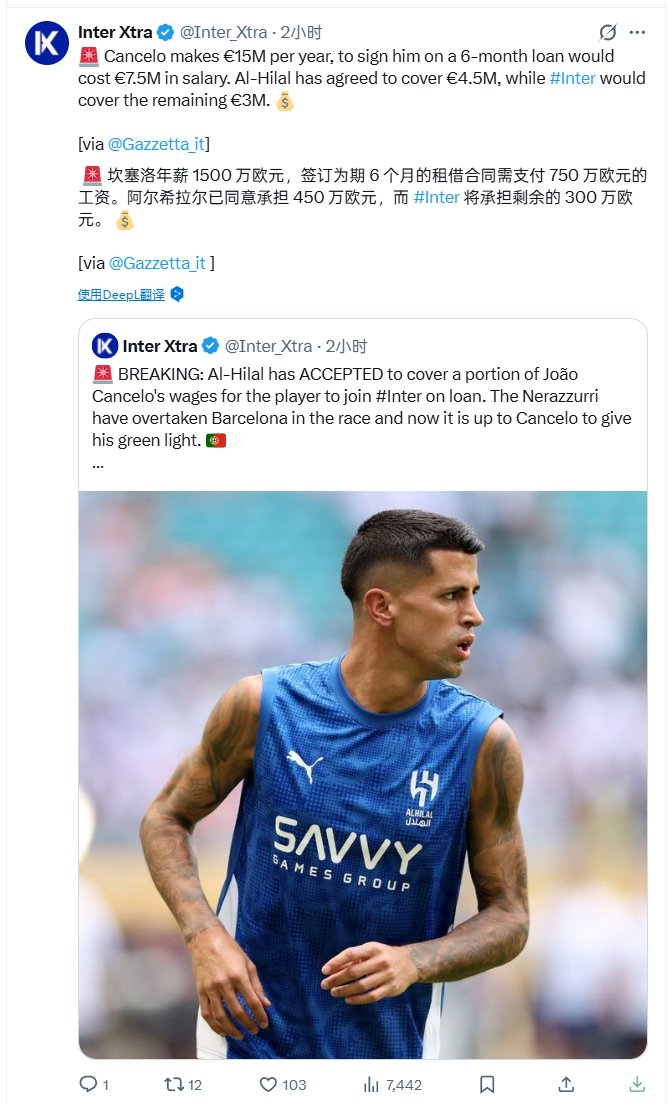Click the green download arrow icon
This screenshot has height=1104, width=668.
pos(636,1084)
